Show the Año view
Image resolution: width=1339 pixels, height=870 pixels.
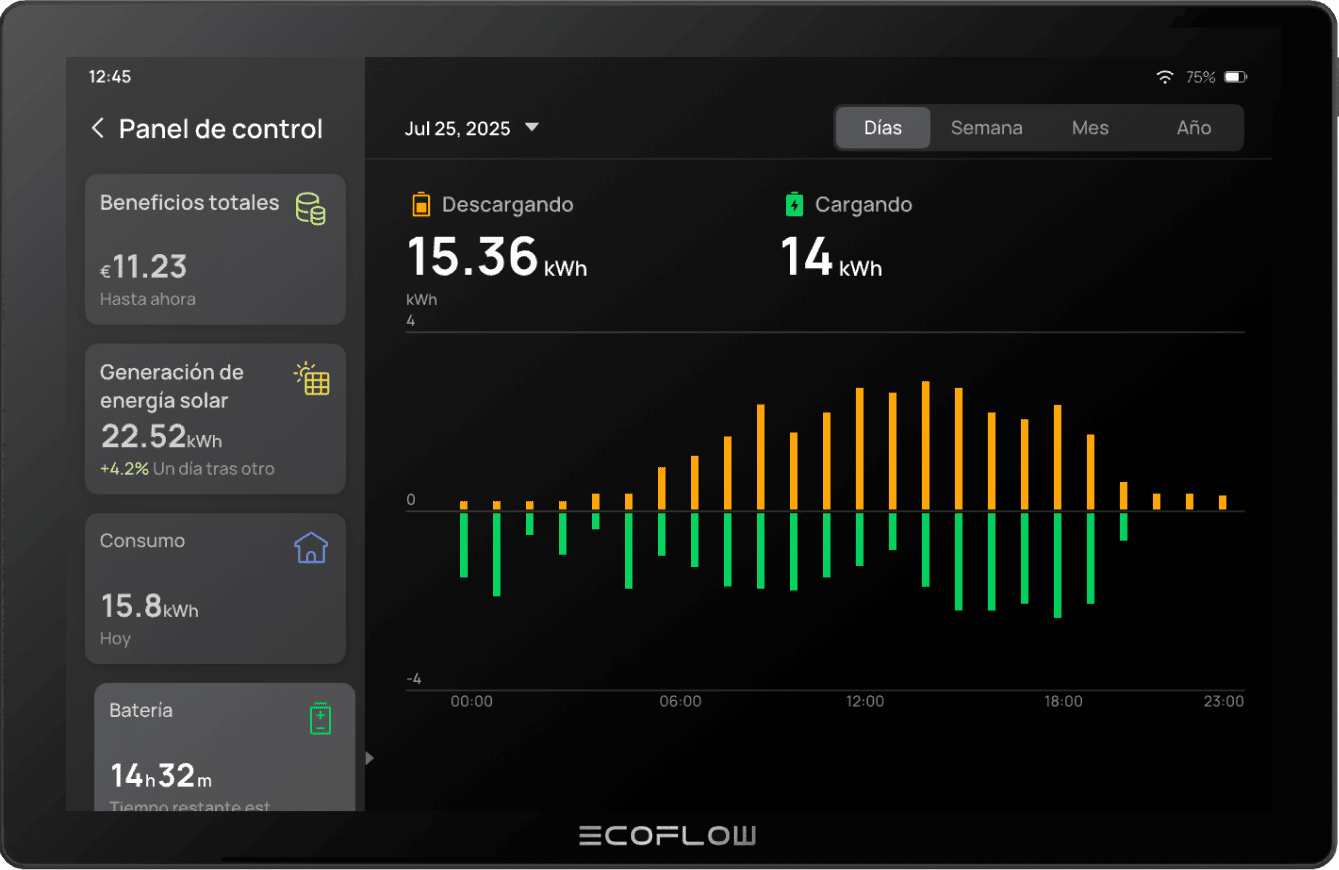click(1193, 128)
